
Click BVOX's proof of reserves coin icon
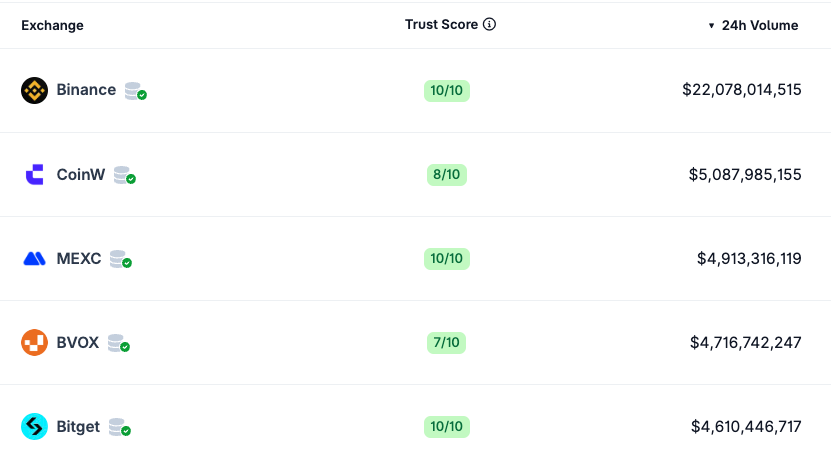[x=118, y=343]
